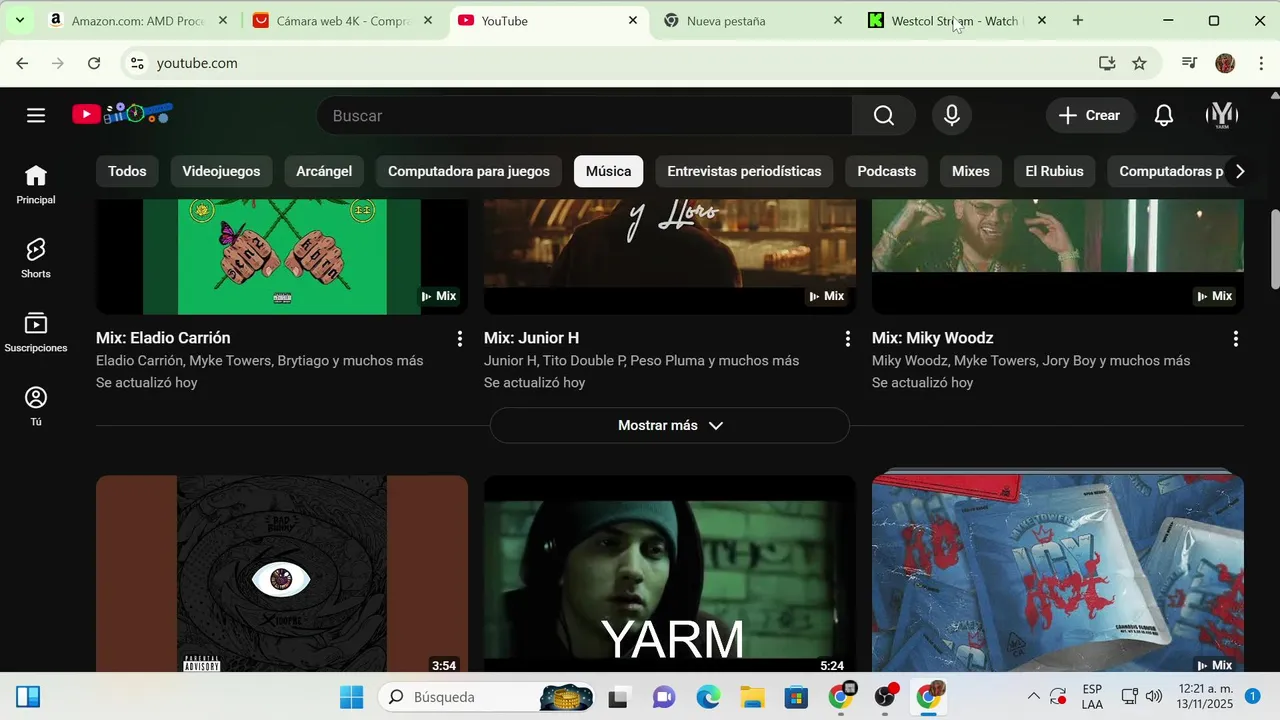
Task: Open the Mix: Miky Woodz title link
Action: click(932, 338)
